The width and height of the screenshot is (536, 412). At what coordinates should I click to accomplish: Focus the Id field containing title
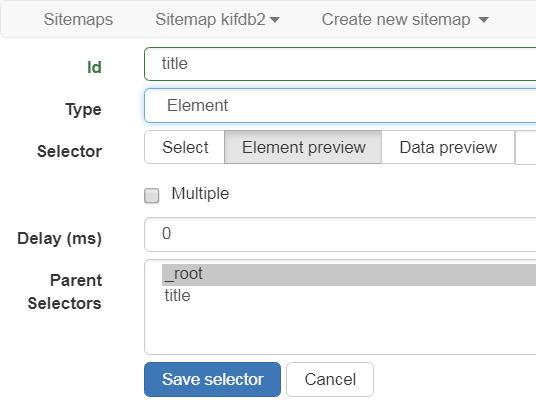click(340, 64)
